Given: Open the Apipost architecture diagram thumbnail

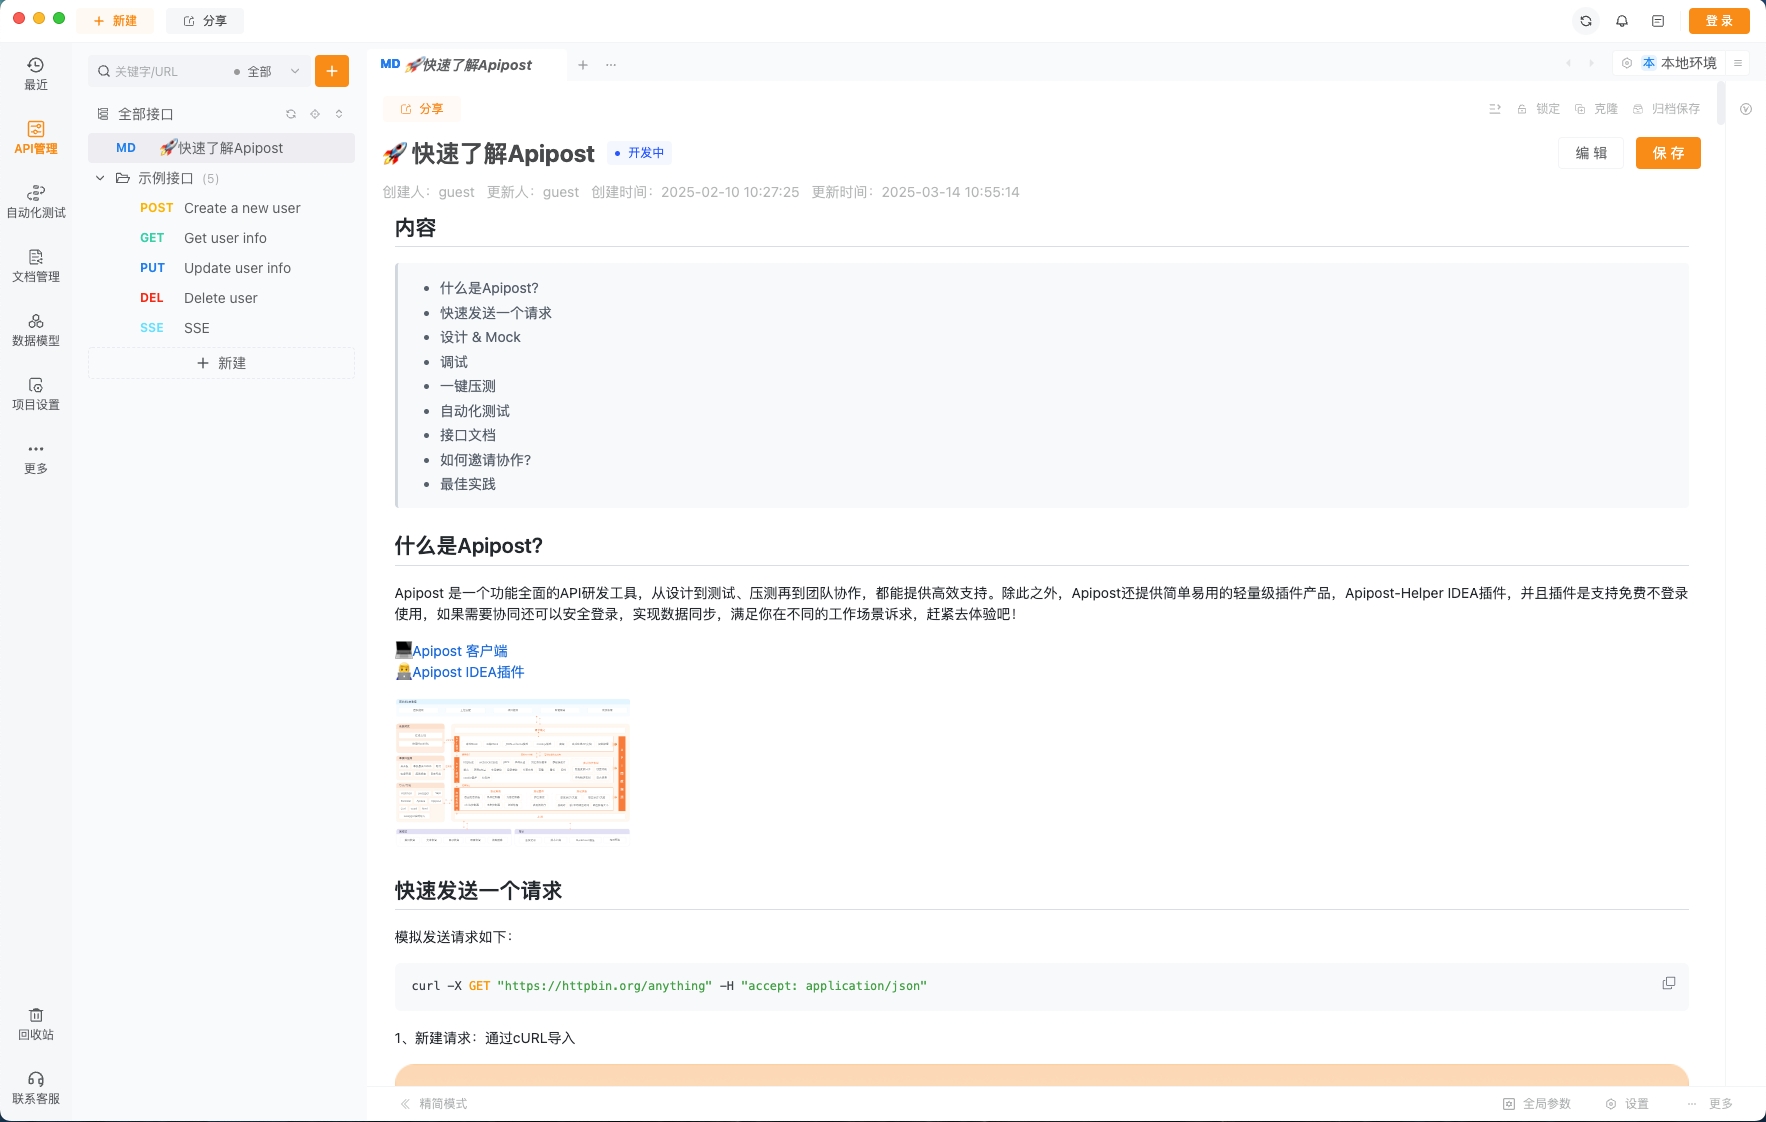Looking at the screenshot, I should coord(513,771).
